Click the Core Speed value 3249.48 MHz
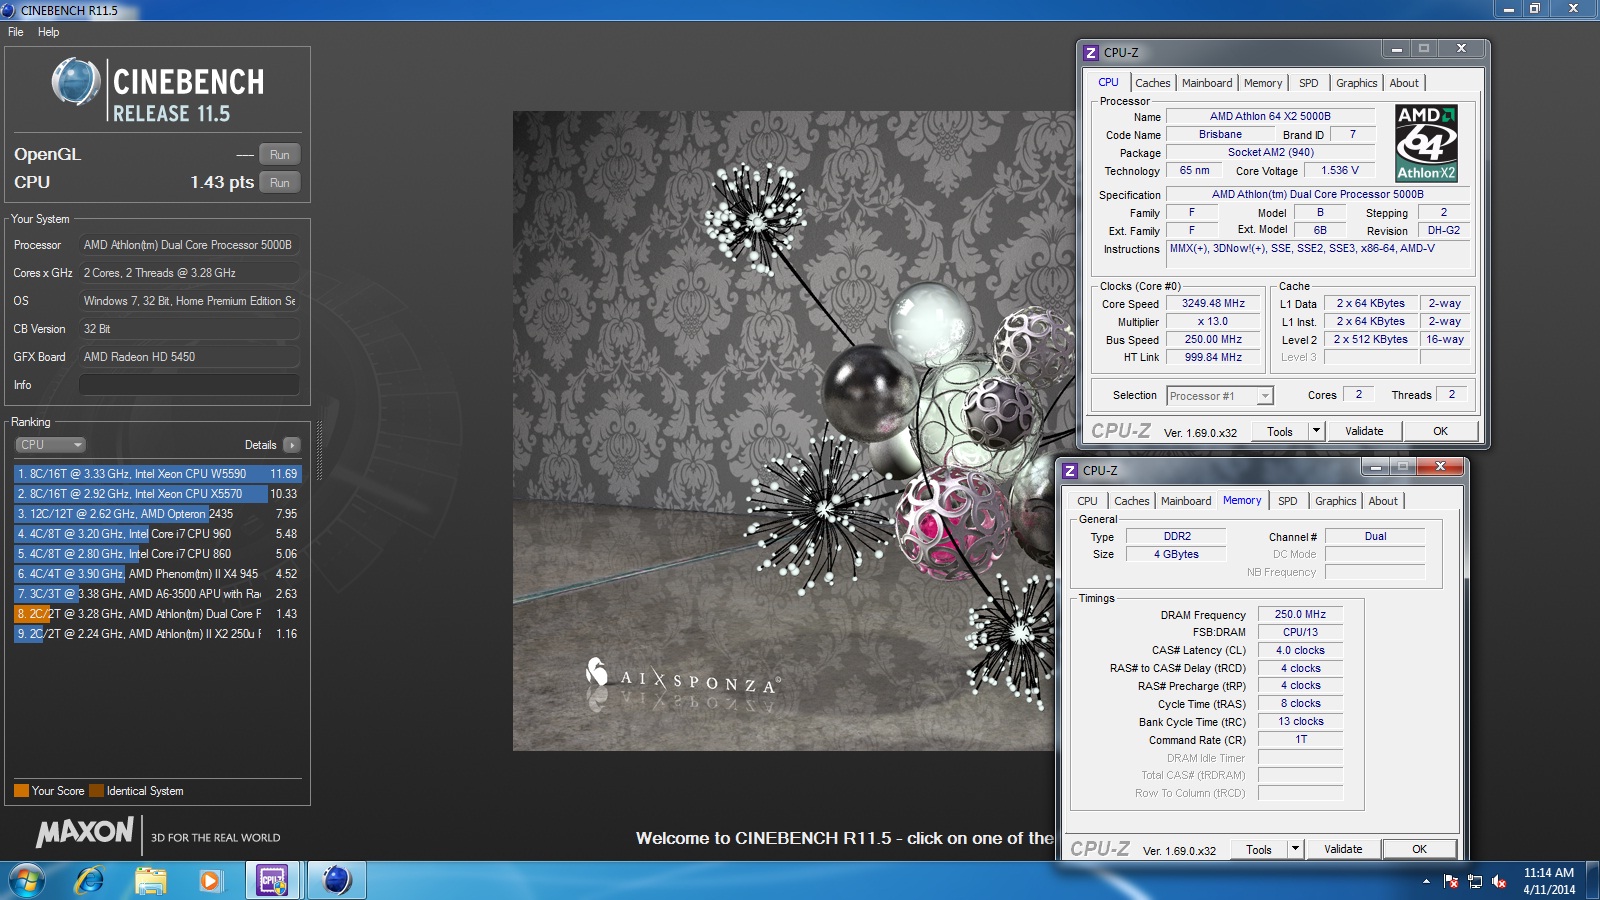Screen dimensions: 1600x900 point(1213,303)
